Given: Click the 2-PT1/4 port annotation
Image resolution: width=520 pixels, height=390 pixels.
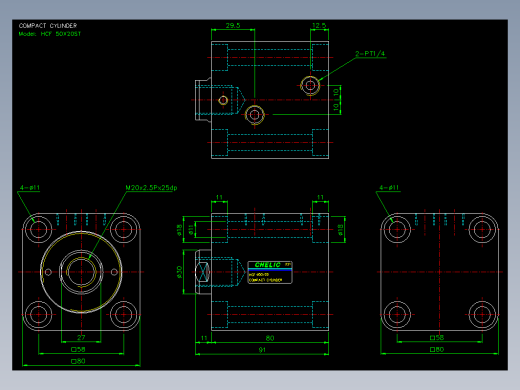Looking at the screenshot, I should [x=370, y=54].
